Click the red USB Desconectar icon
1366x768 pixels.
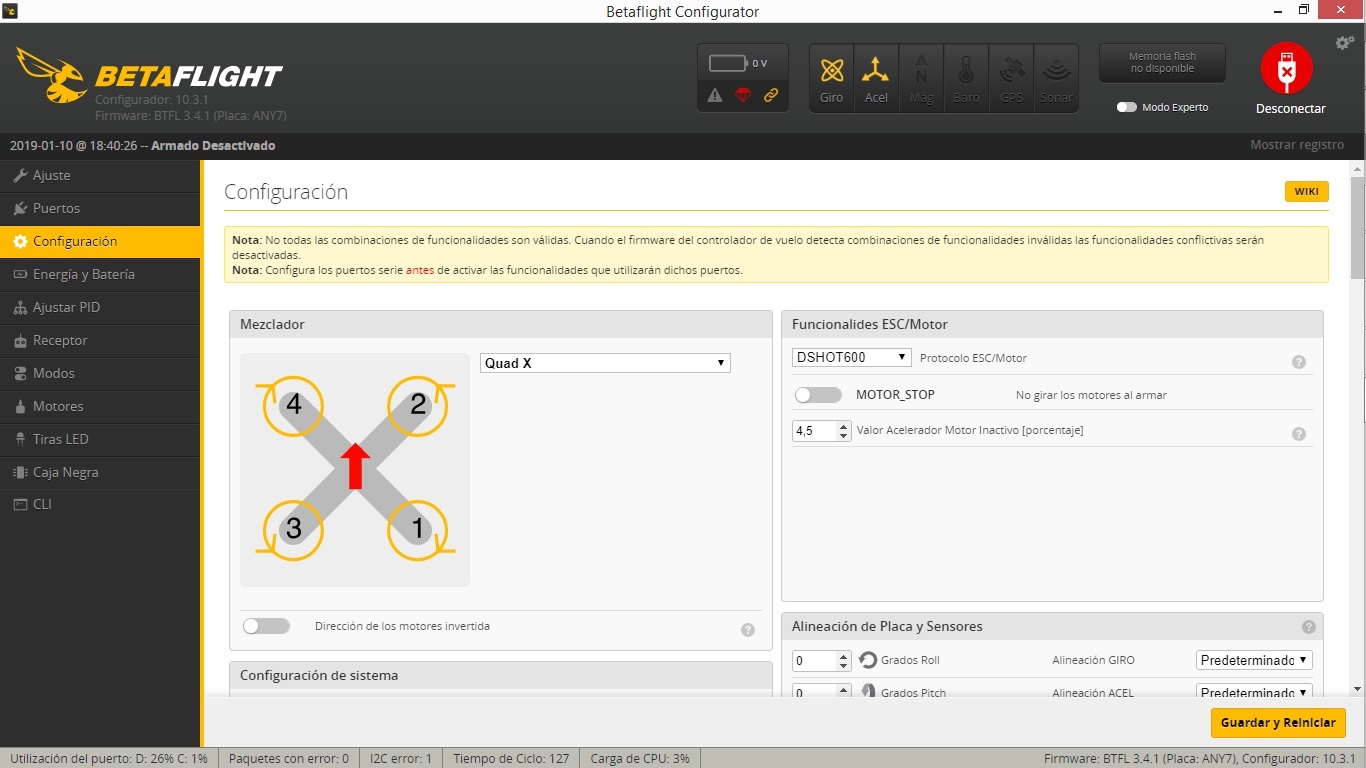tap(1286, 68)
